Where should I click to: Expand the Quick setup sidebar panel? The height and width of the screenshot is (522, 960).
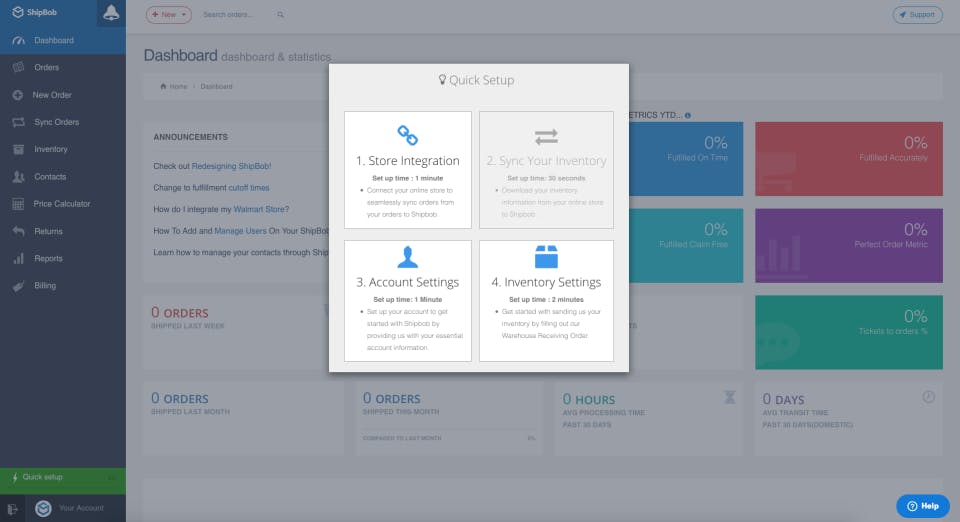point(63,477)
